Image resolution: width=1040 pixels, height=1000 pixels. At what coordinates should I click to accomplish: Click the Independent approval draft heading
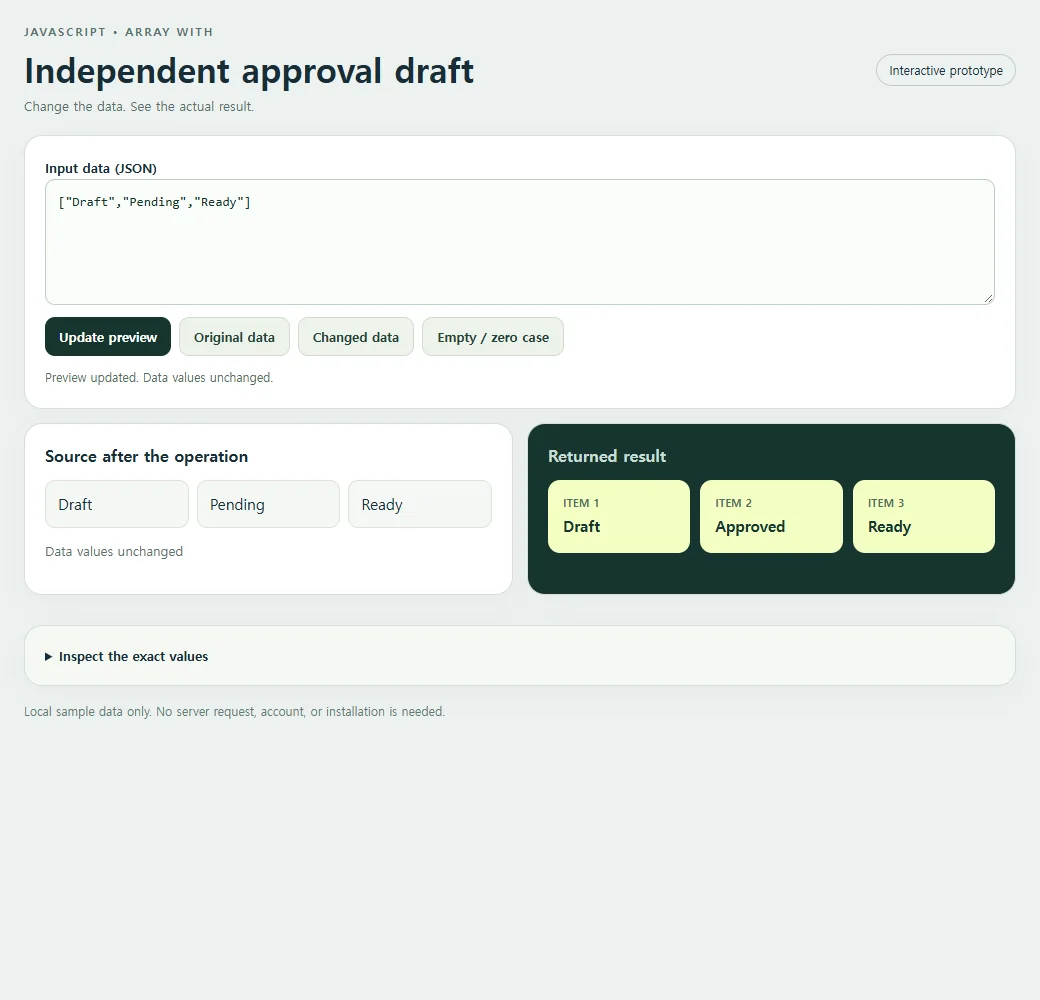[249, 71]
